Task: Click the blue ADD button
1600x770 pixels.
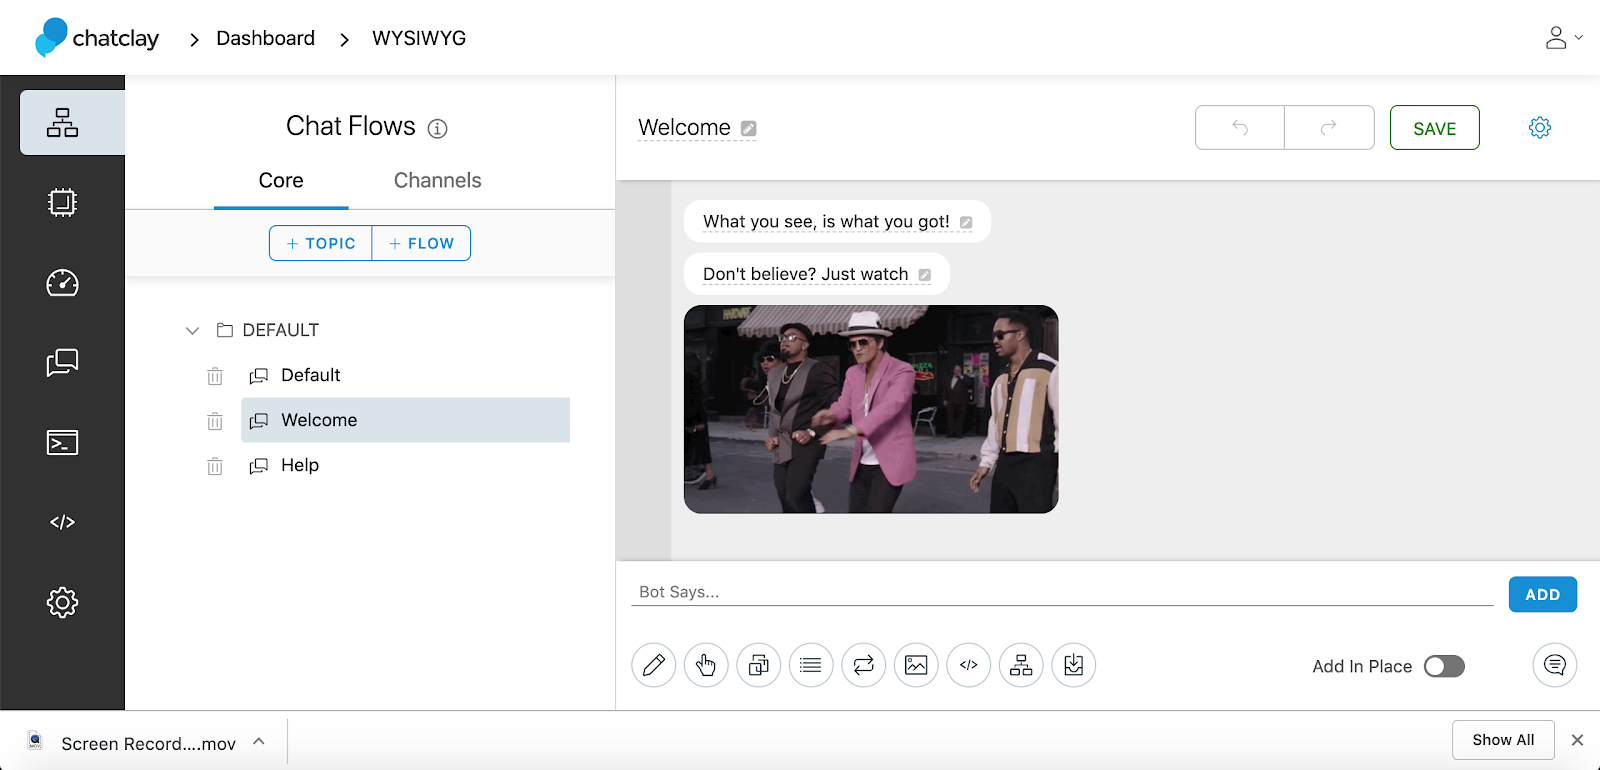Action: [x=1542, y=594]
